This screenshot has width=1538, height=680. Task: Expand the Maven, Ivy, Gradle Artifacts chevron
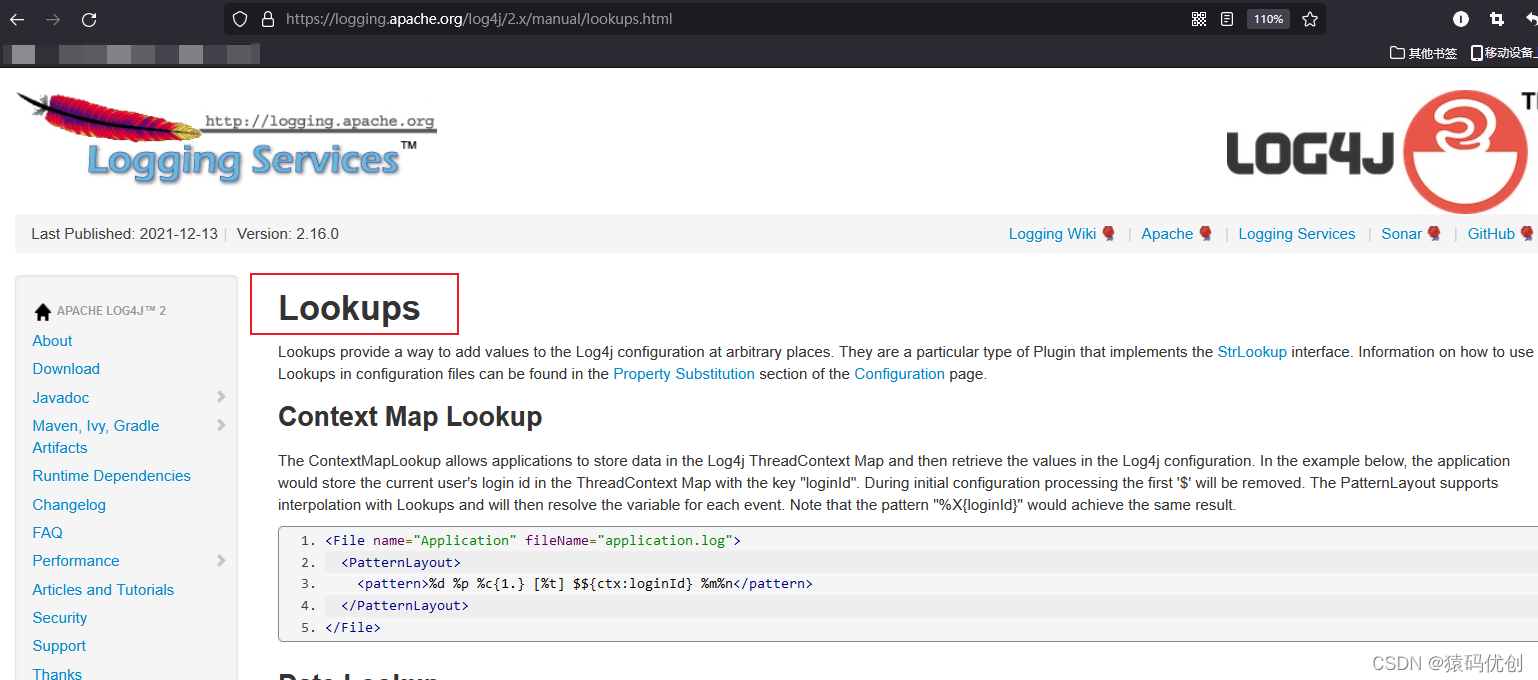point(221,425)
